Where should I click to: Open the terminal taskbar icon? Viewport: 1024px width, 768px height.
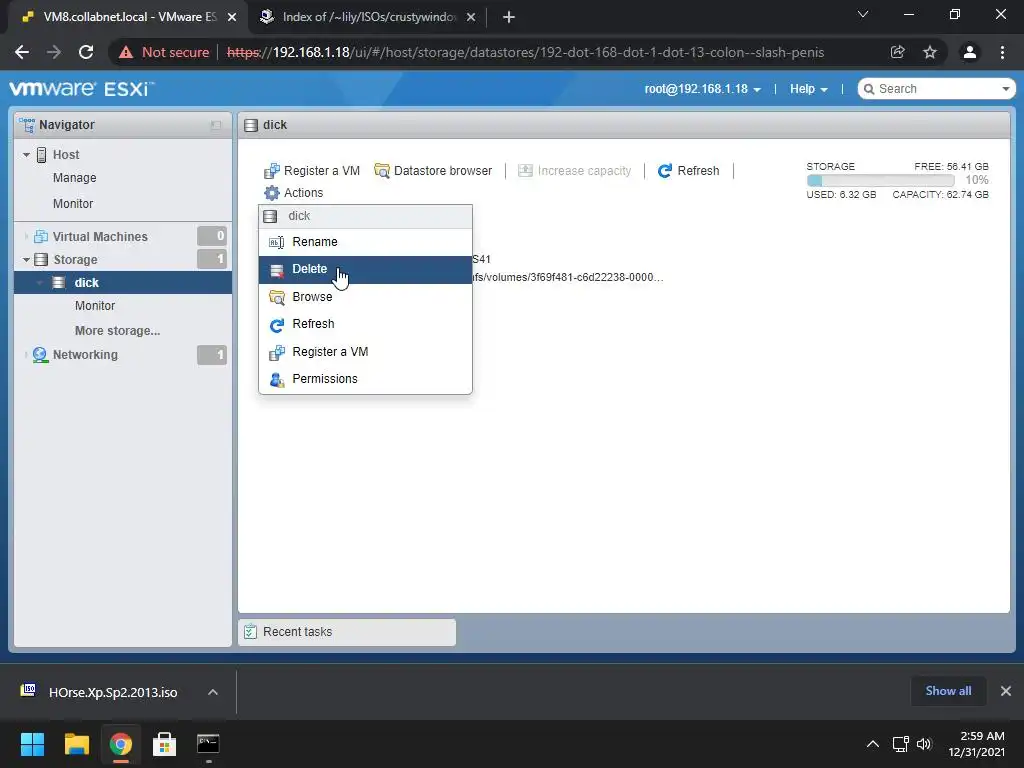tap(208, 744)
